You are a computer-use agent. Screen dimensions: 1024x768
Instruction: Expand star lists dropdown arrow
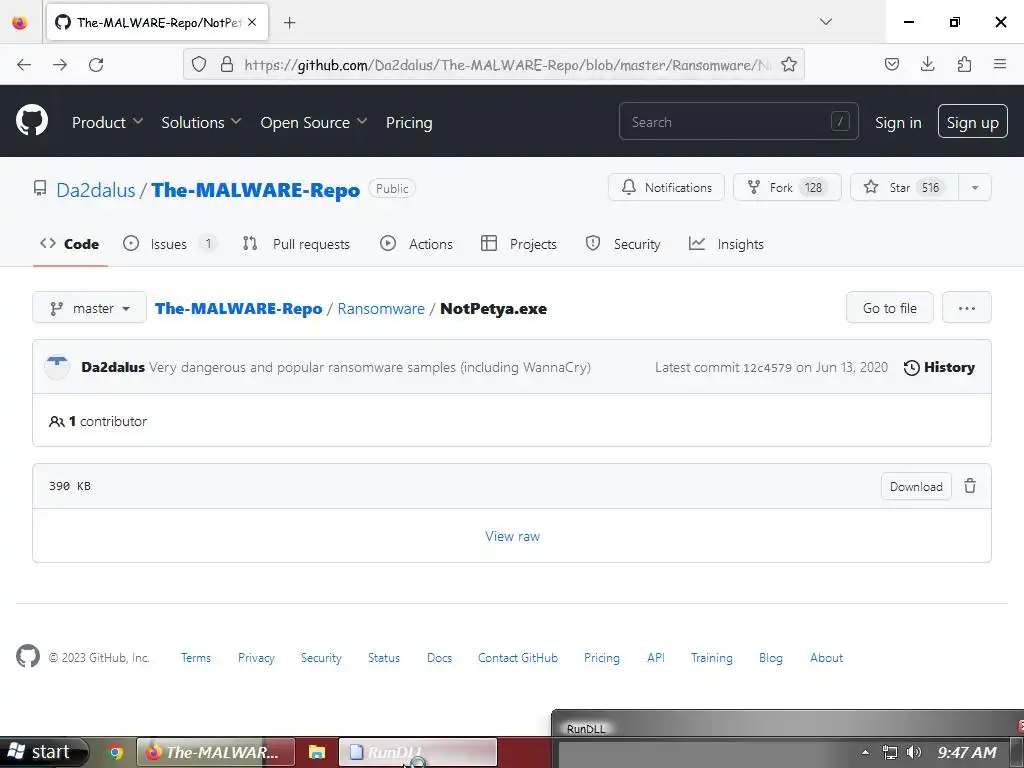pos(974,187)
